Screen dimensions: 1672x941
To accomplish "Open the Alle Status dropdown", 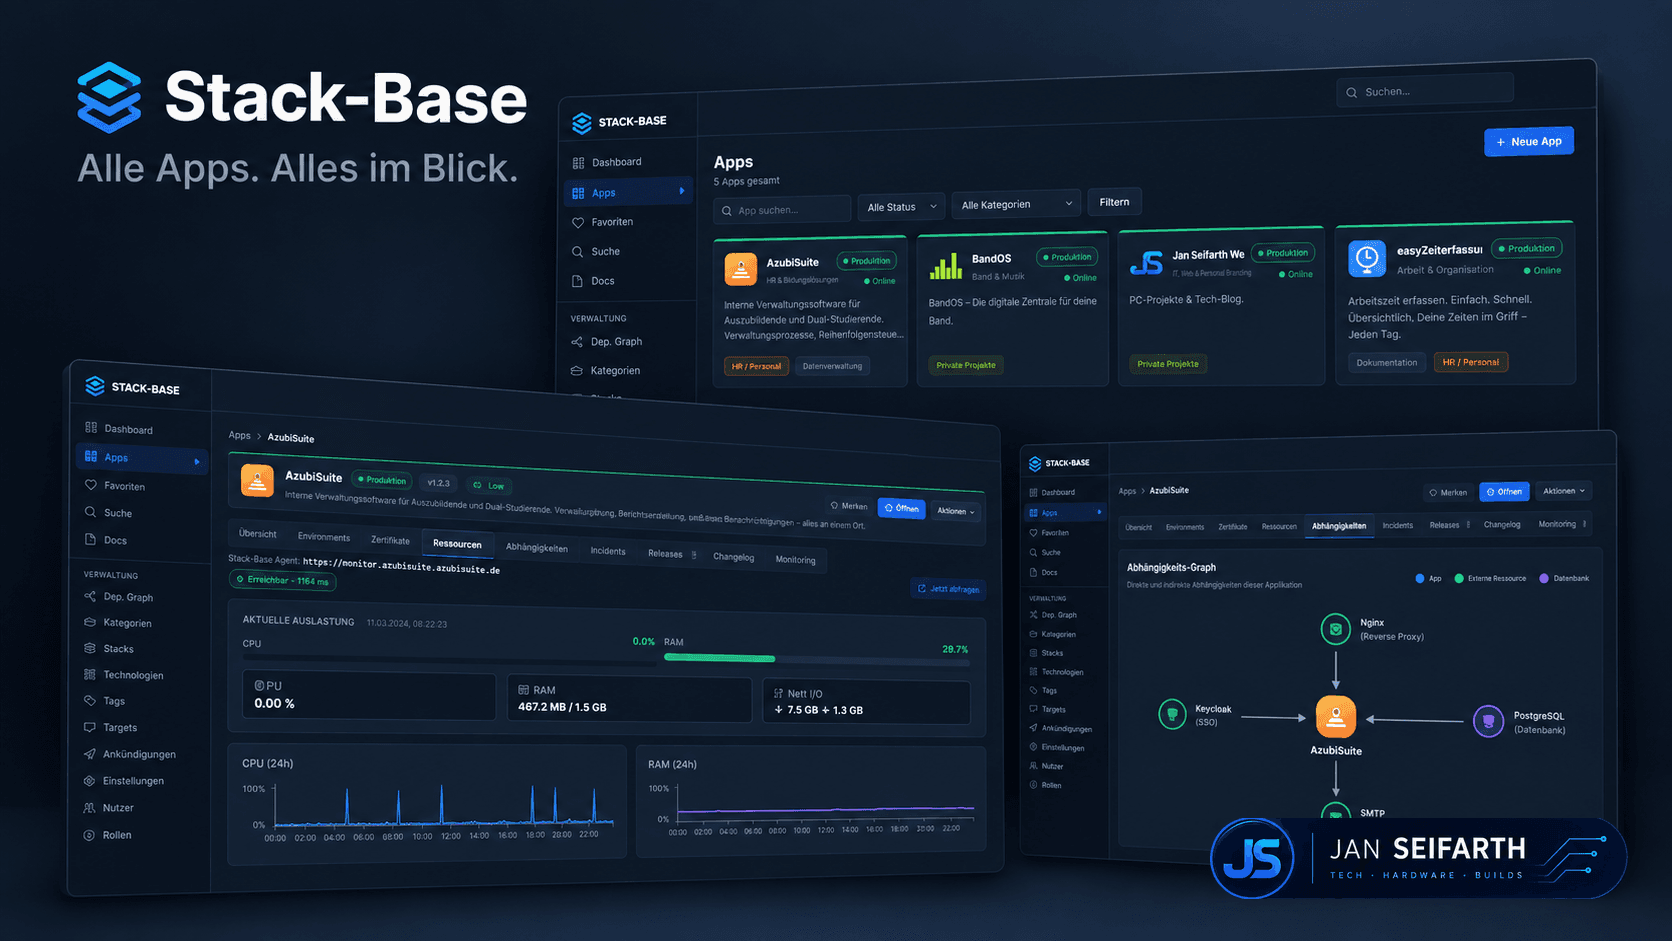I will pos(902,207).
